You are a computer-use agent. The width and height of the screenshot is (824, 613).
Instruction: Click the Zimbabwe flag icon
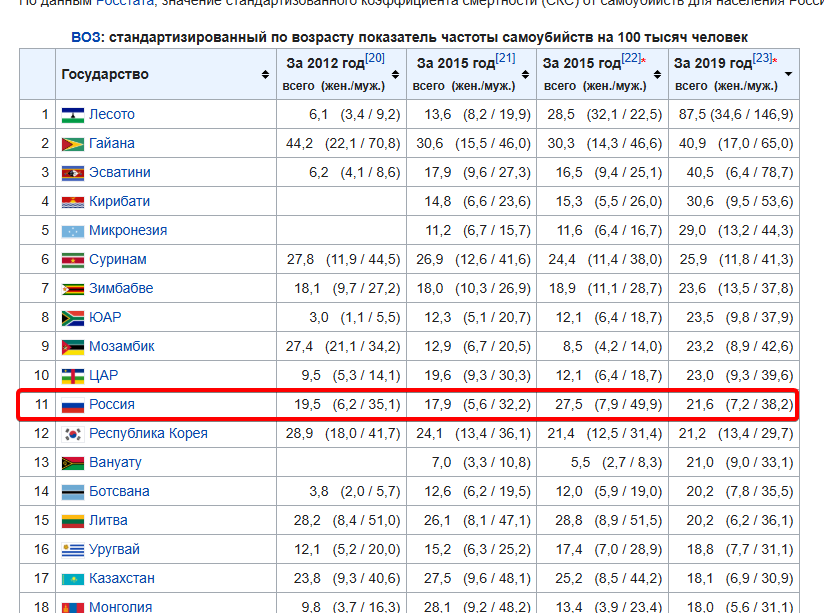(72, 288)
